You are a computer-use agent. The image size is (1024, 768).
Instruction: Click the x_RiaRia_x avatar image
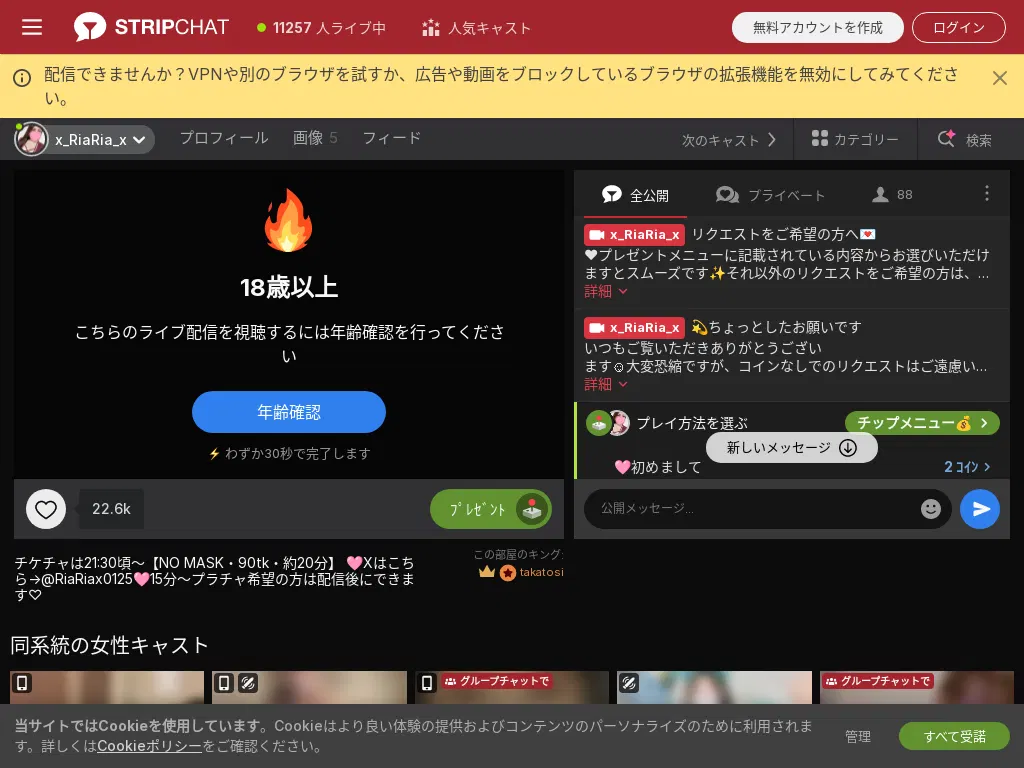[31, 139]
